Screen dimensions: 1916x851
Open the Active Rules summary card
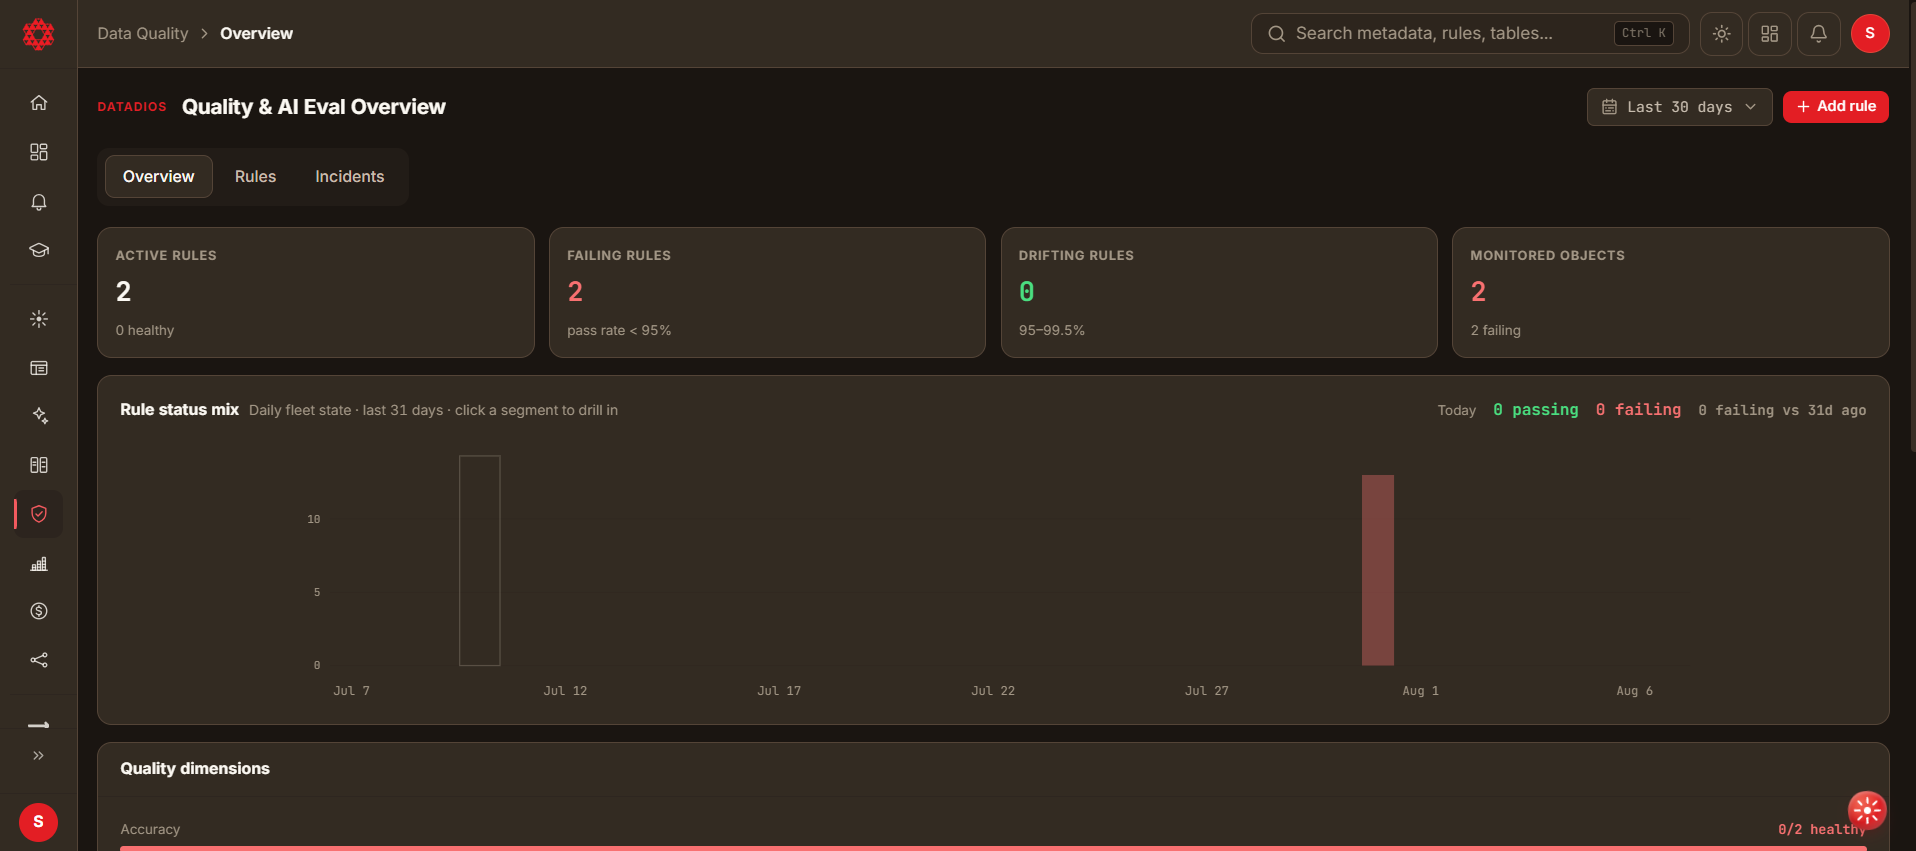point(316,293)
